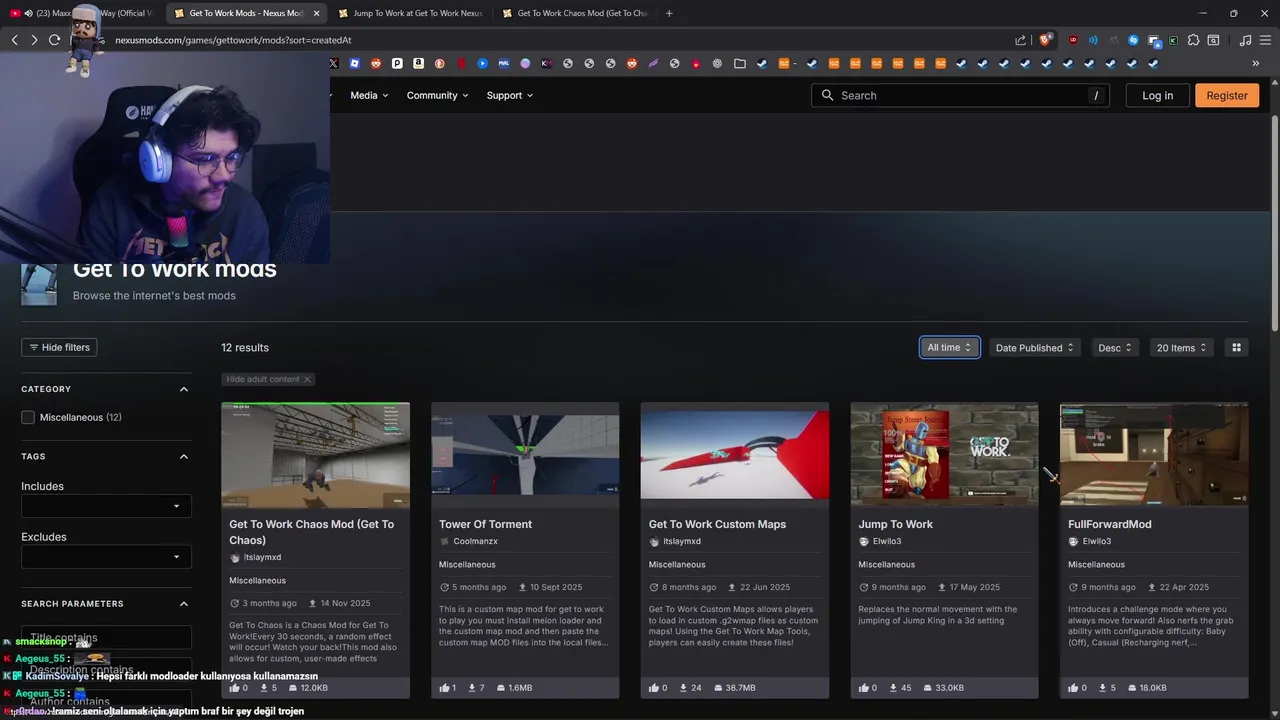The image size is (1280, 720).
Task: Open the Tower Of Torment title link
Action: coord(485,524)
